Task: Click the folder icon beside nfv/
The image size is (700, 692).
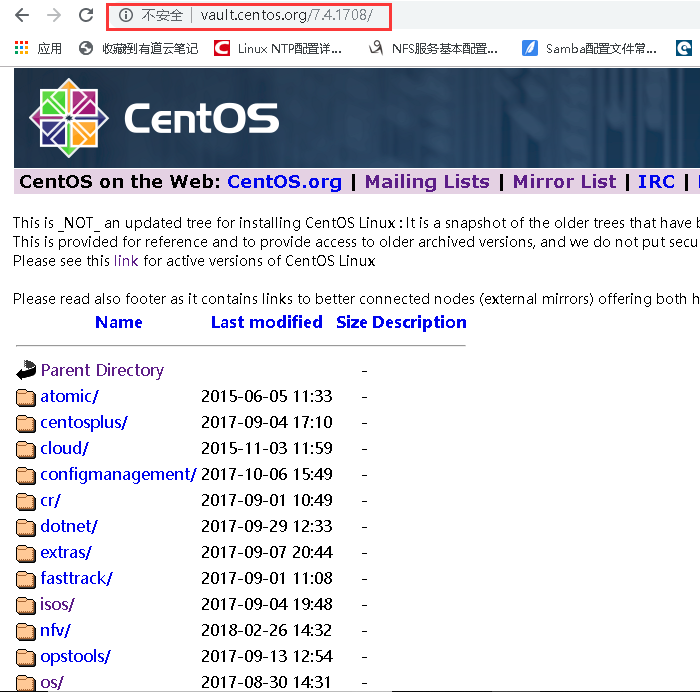Action: click(x=26, y=631)
